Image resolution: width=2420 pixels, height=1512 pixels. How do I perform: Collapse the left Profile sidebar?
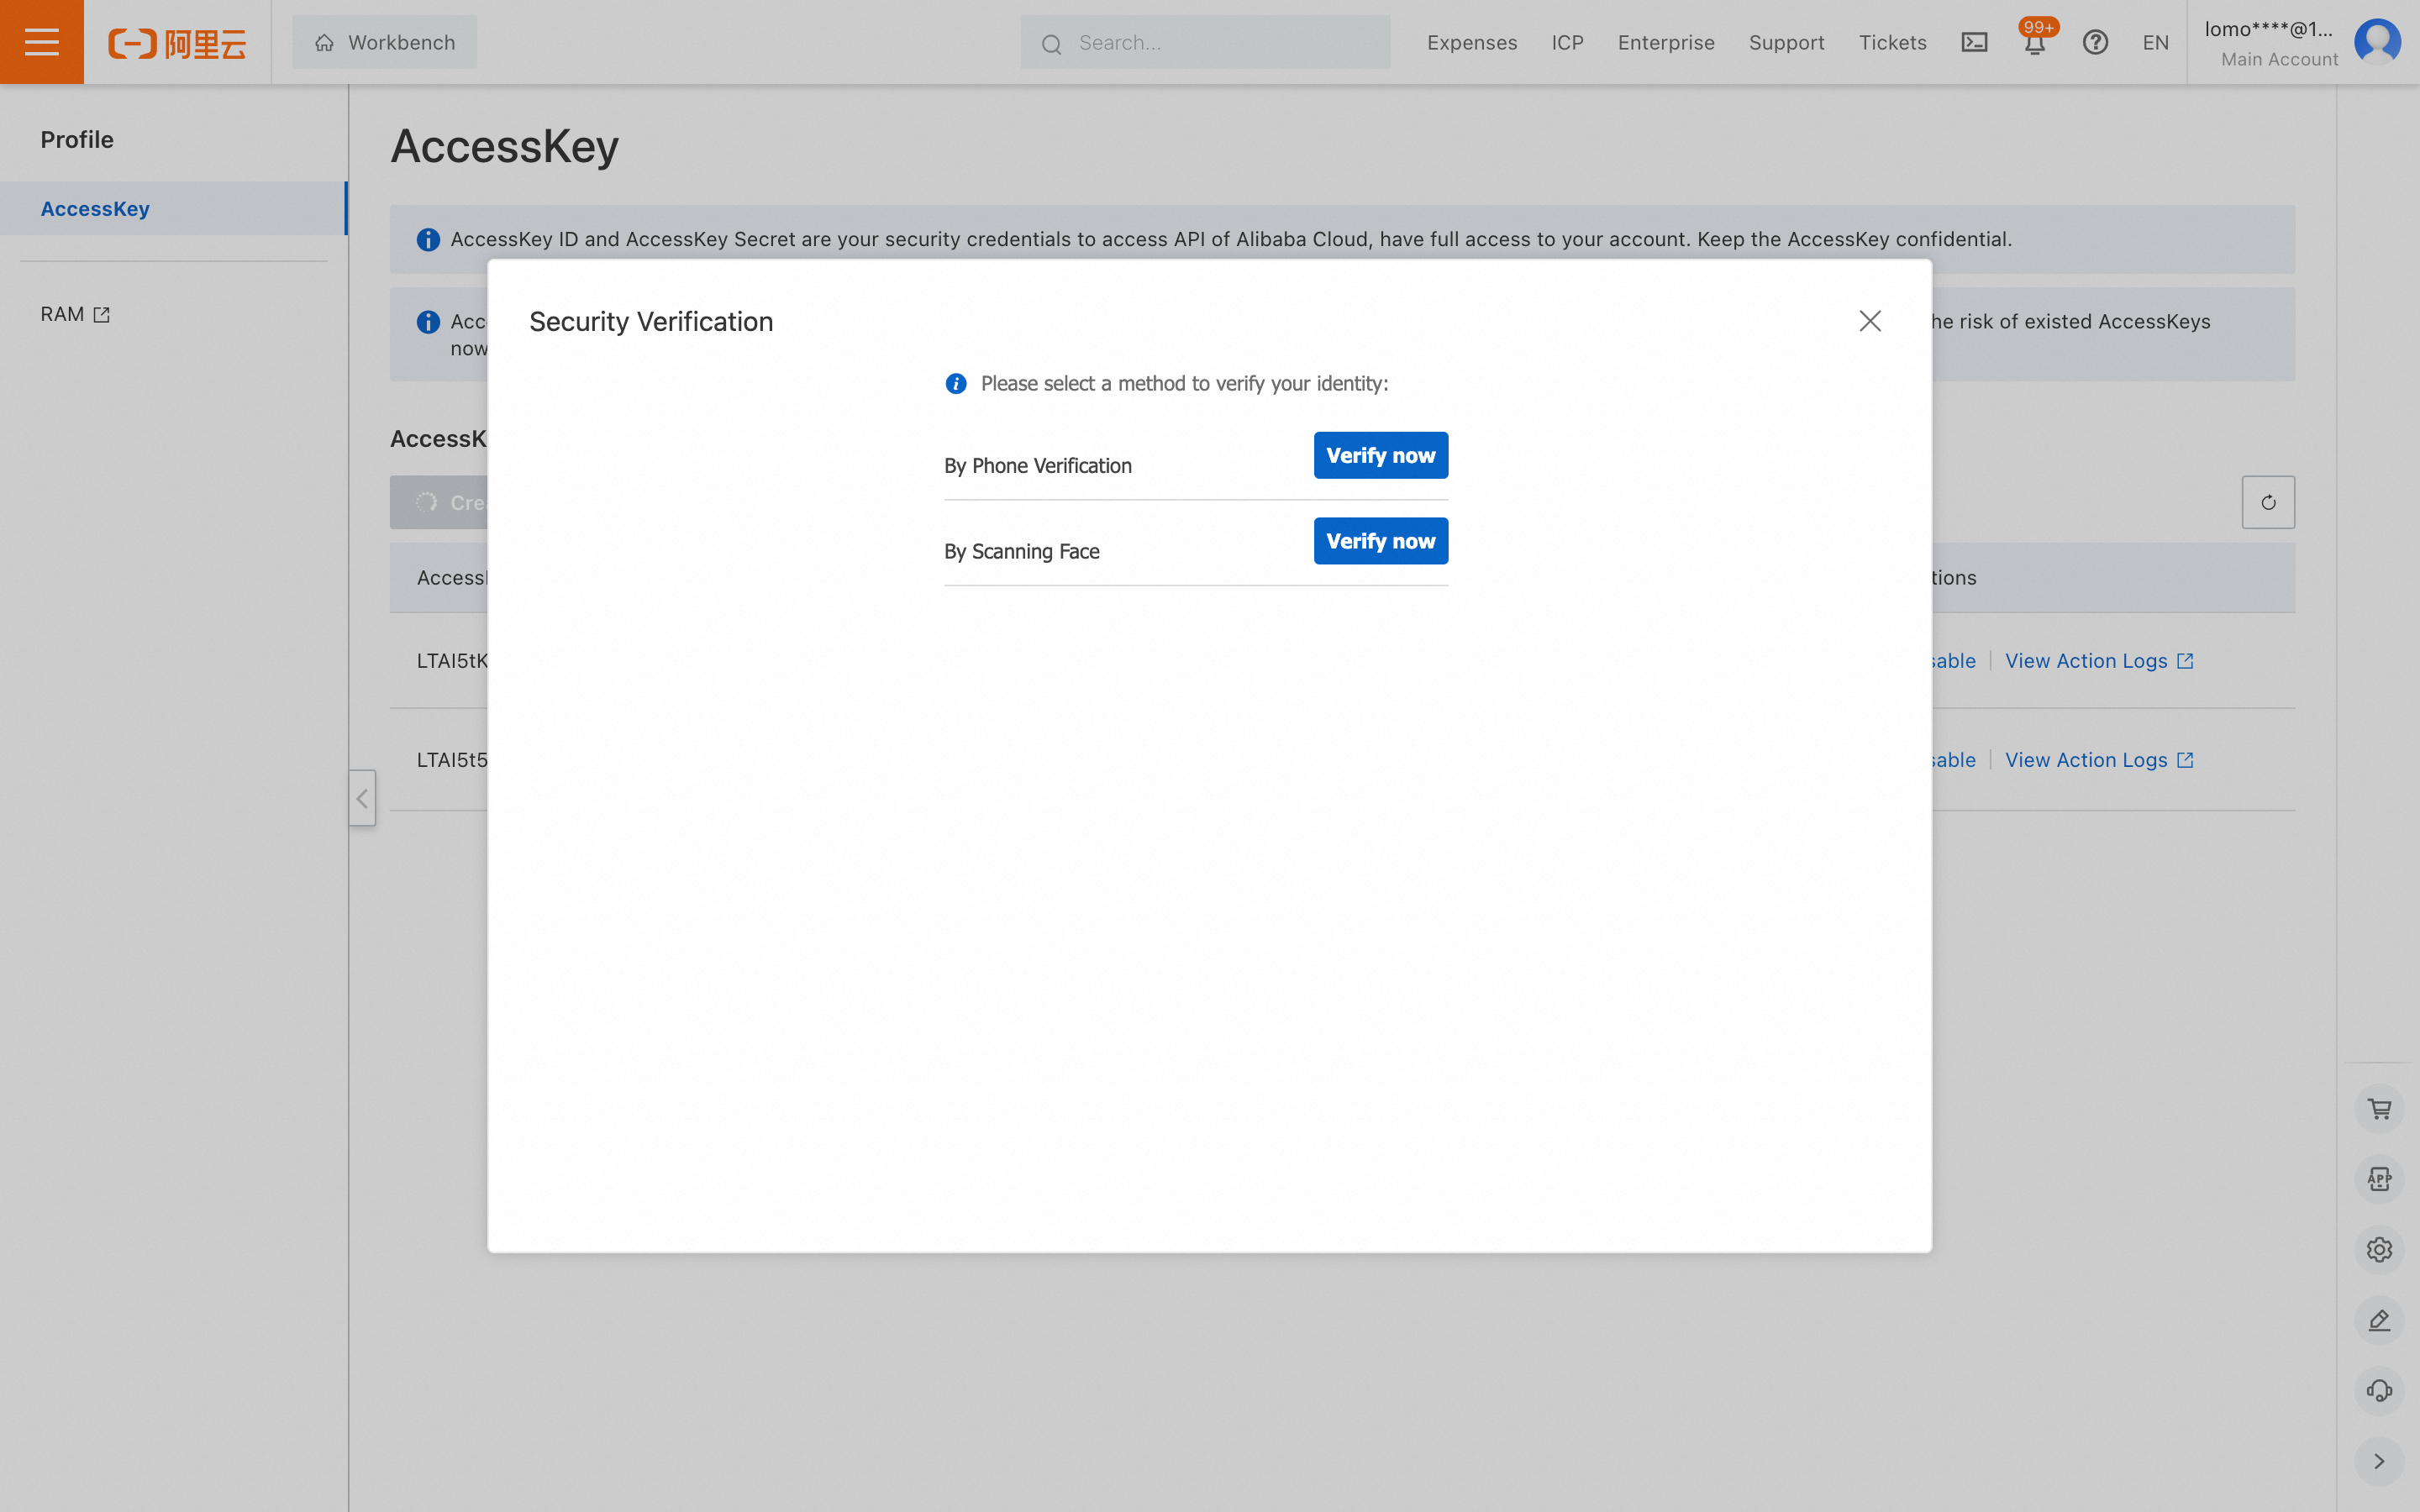tap(362, 798)
